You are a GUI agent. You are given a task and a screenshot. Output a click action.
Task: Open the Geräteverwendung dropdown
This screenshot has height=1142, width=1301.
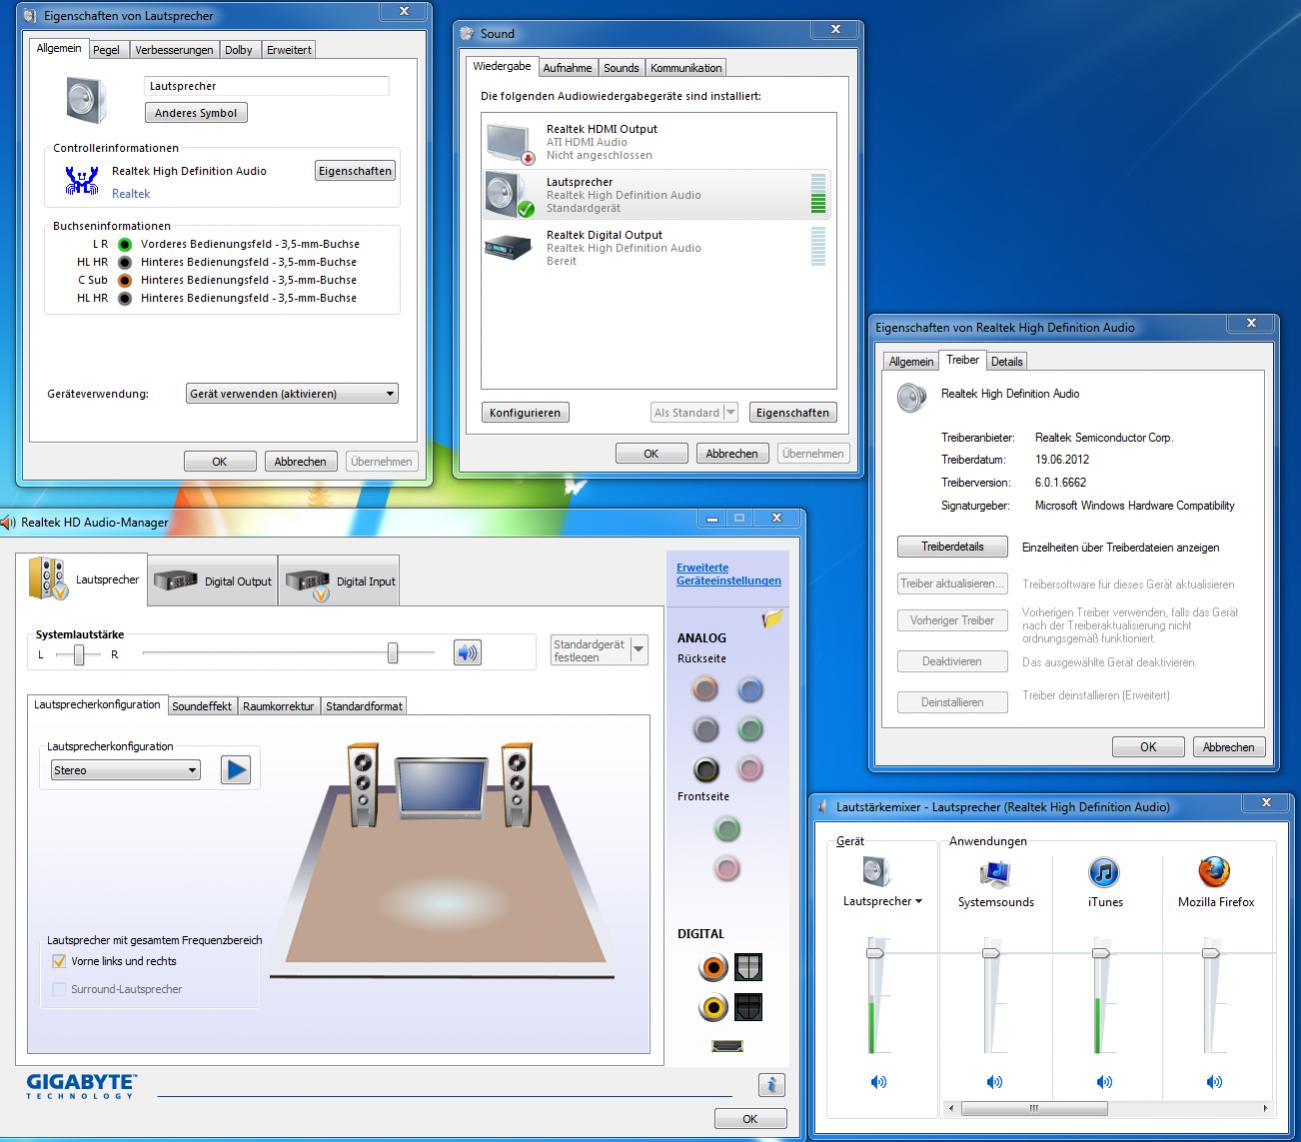[292, 394]
